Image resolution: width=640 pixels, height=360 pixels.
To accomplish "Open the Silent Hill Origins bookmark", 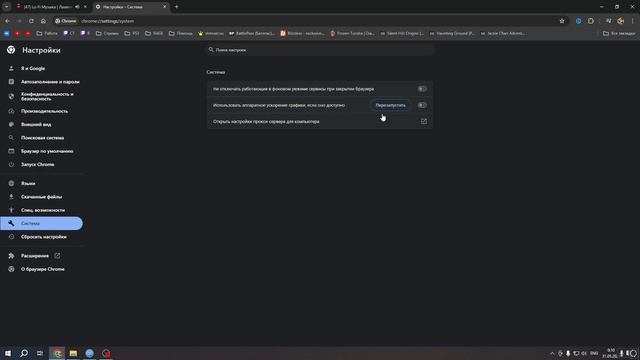I will [402, 33].
